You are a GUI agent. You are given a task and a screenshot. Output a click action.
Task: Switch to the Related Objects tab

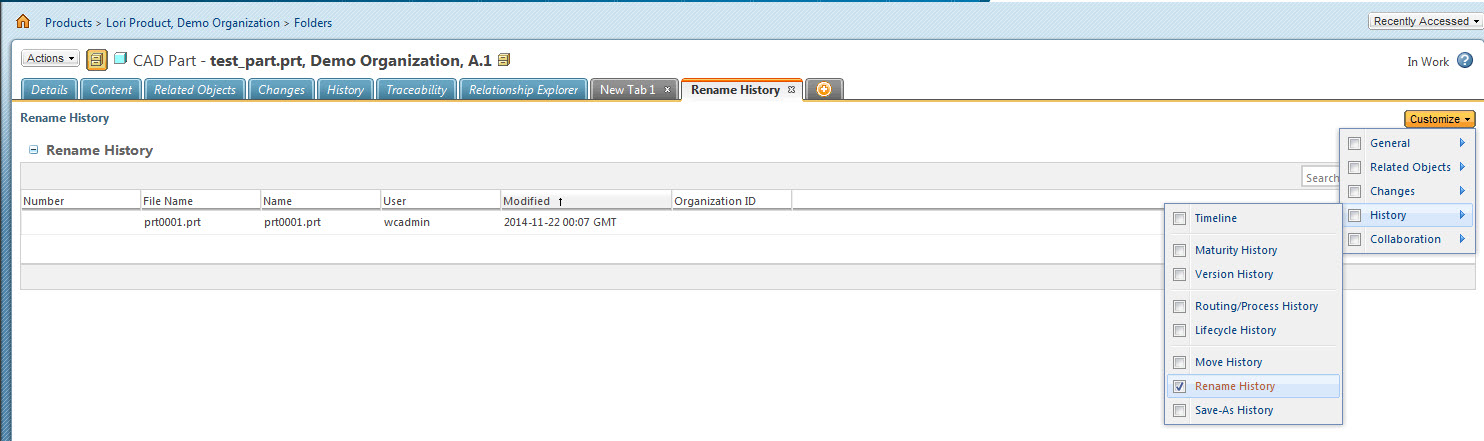(x=194, y=90)
